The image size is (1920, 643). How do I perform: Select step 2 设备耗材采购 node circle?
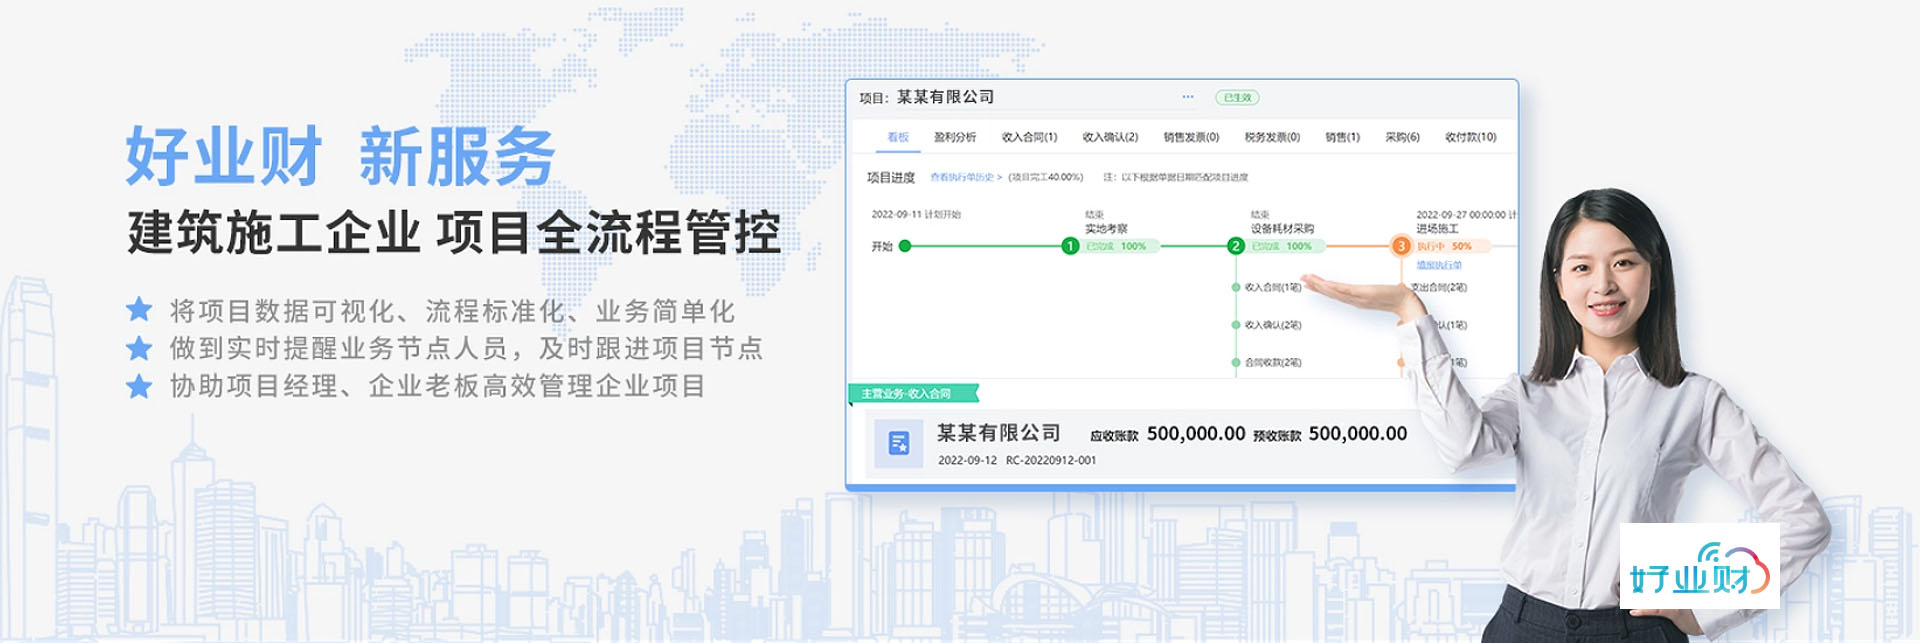1236,246
